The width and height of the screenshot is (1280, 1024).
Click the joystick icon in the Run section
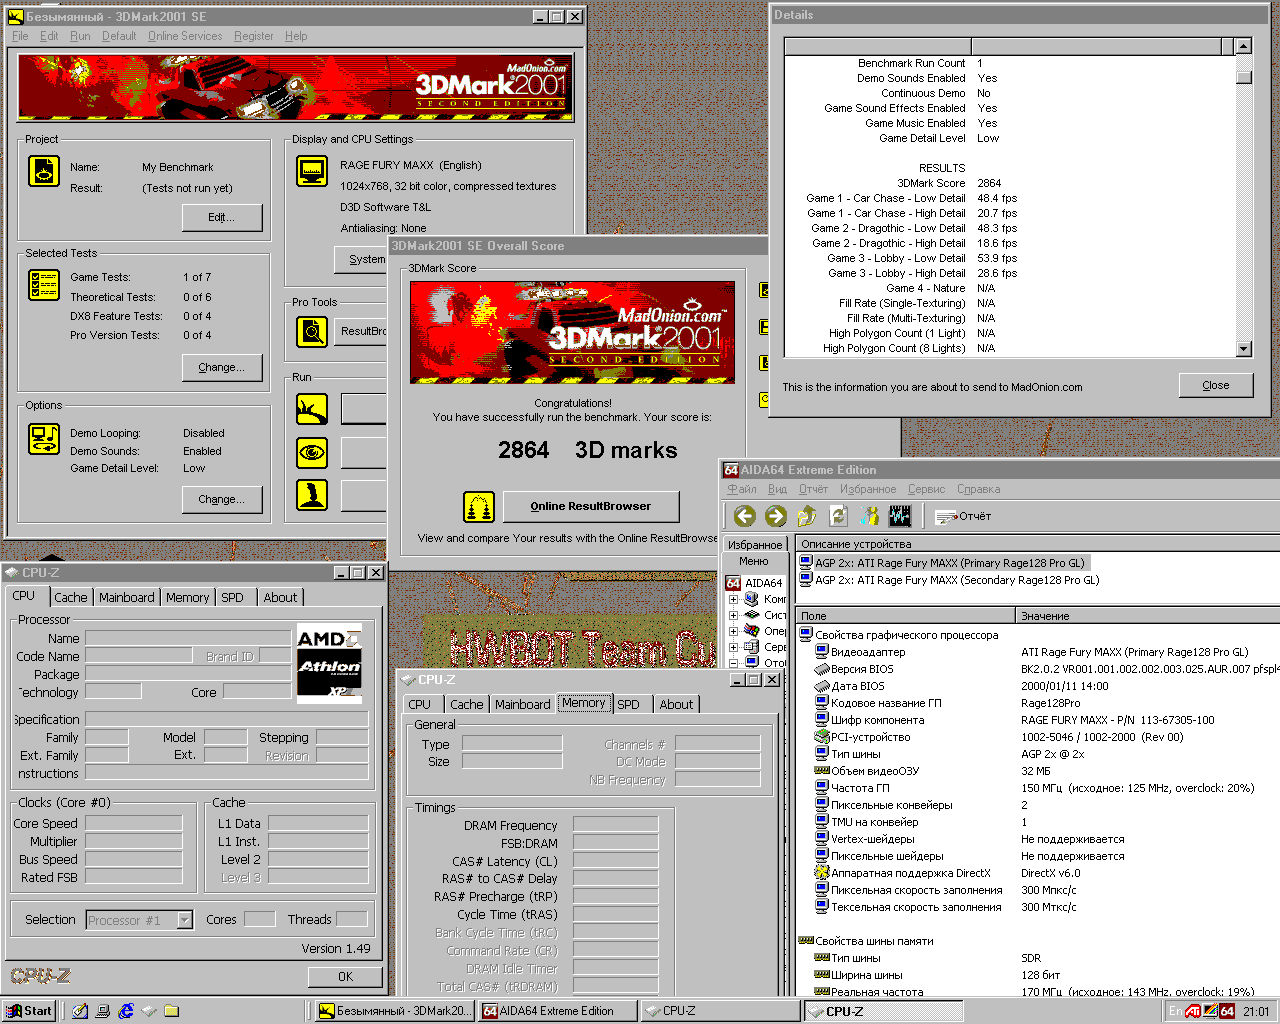coord(312,495)
